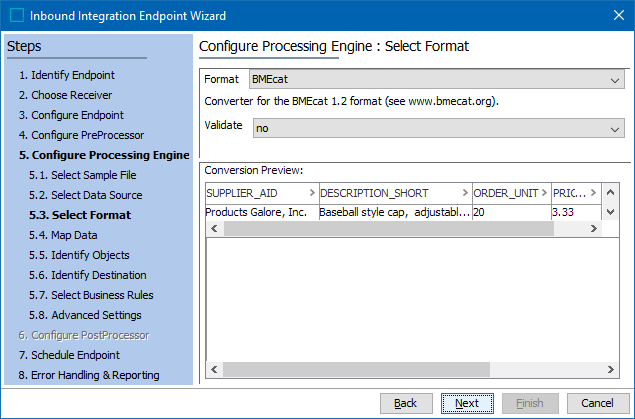
Task: Click inner table scroll right arrow
Action: click(593, 229)
